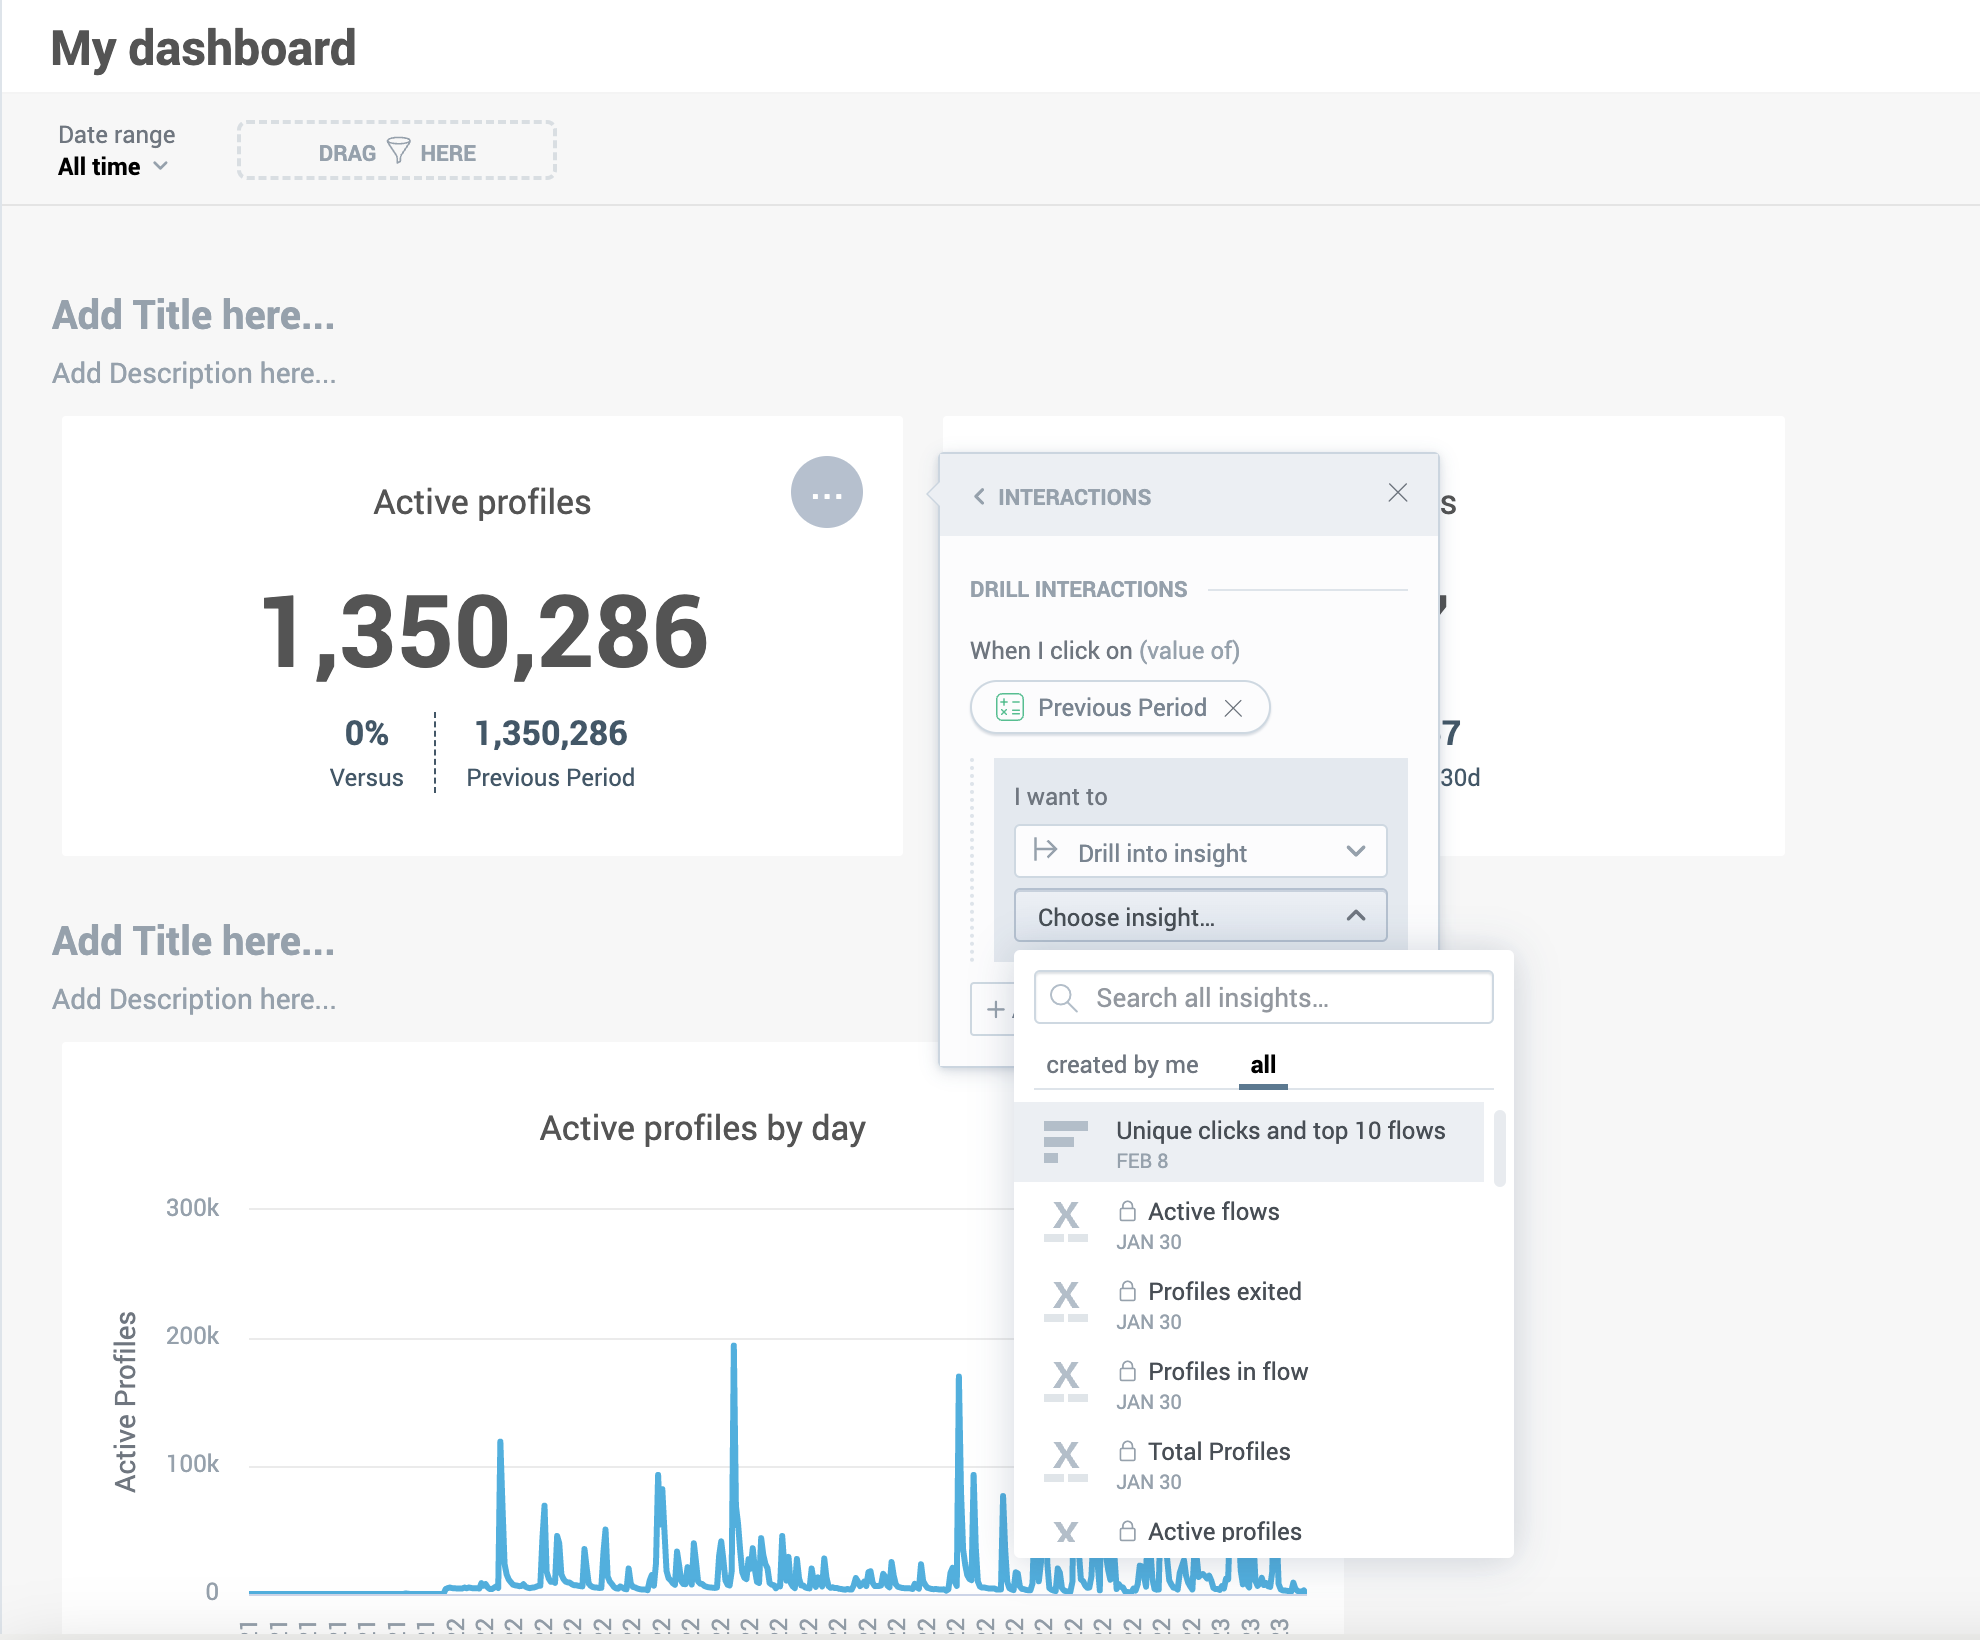
Task: Click the three-dot options icon on Active profiles card
Action: 827,492
